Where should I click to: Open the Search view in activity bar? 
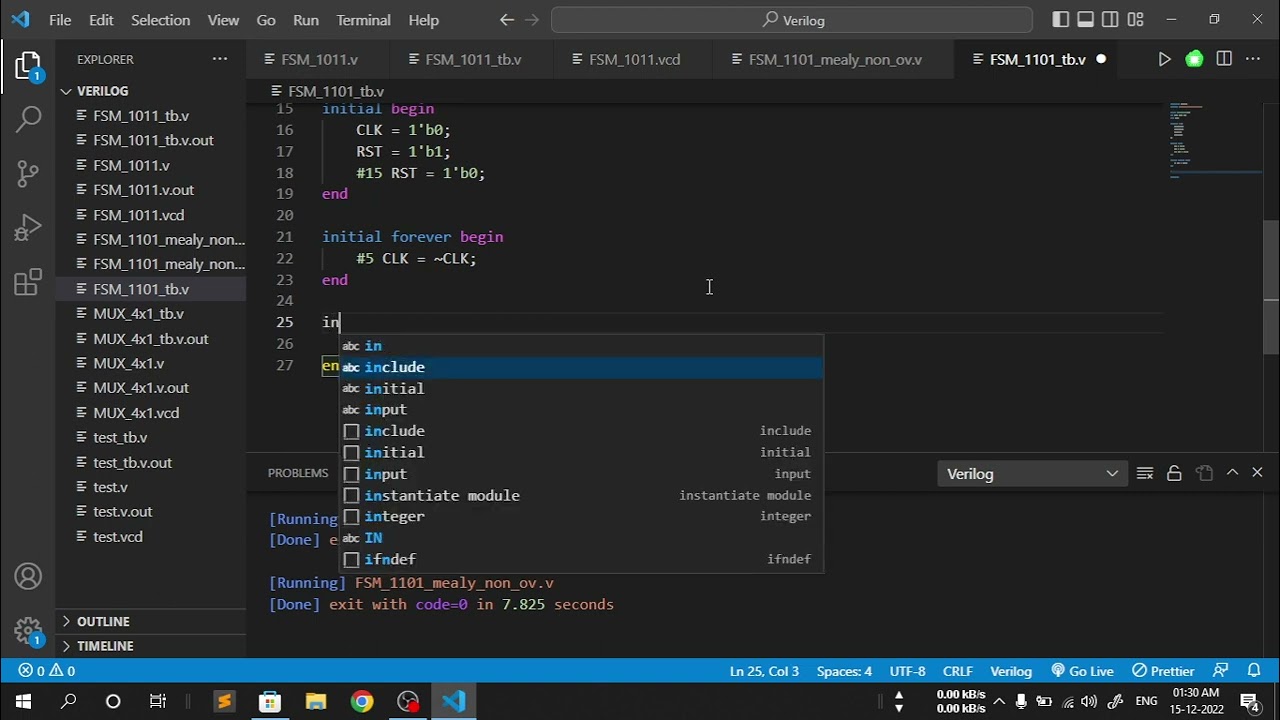[x=28, y=119]
